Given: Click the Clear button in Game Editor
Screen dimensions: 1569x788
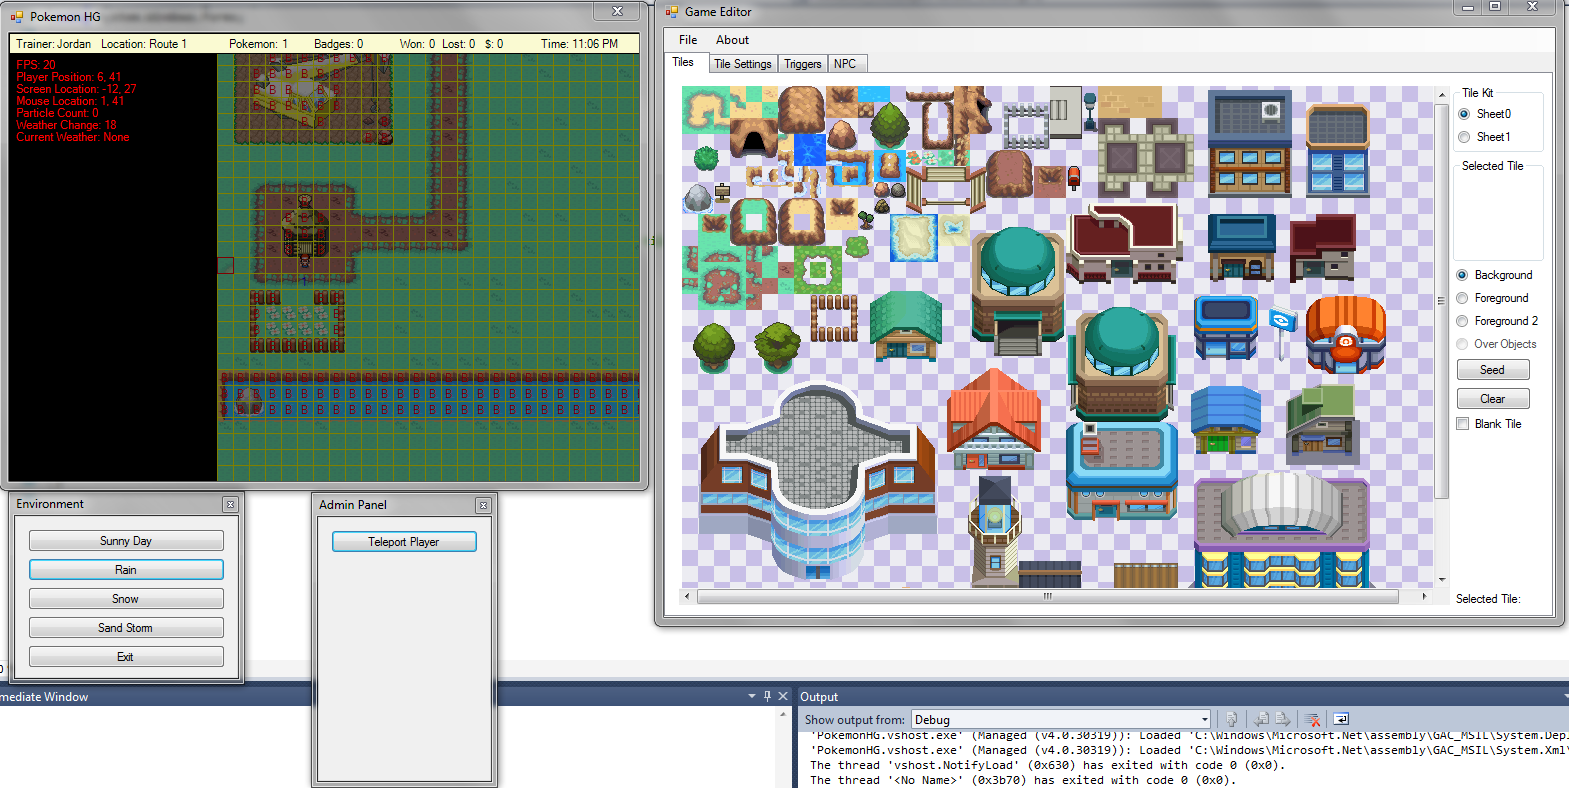Looking at the screenshot, I should 1492,399.
